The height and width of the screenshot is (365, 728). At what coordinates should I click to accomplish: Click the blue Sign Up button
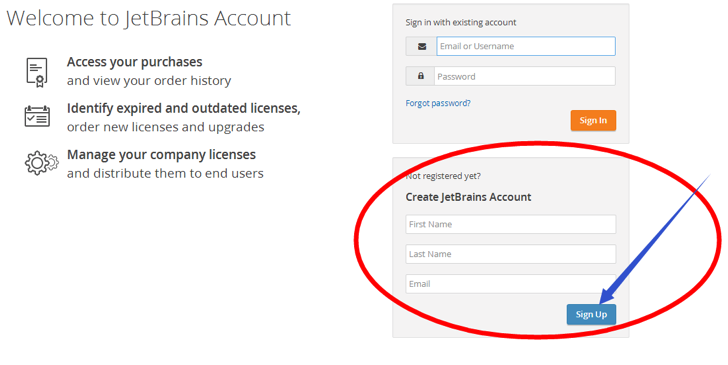[592, 314]
